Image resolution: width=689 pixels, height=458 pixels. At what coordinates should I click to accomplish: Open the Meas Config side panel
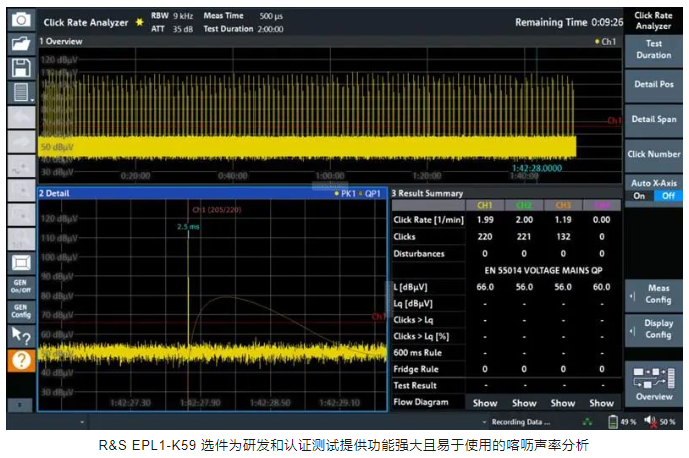point(654,294)
